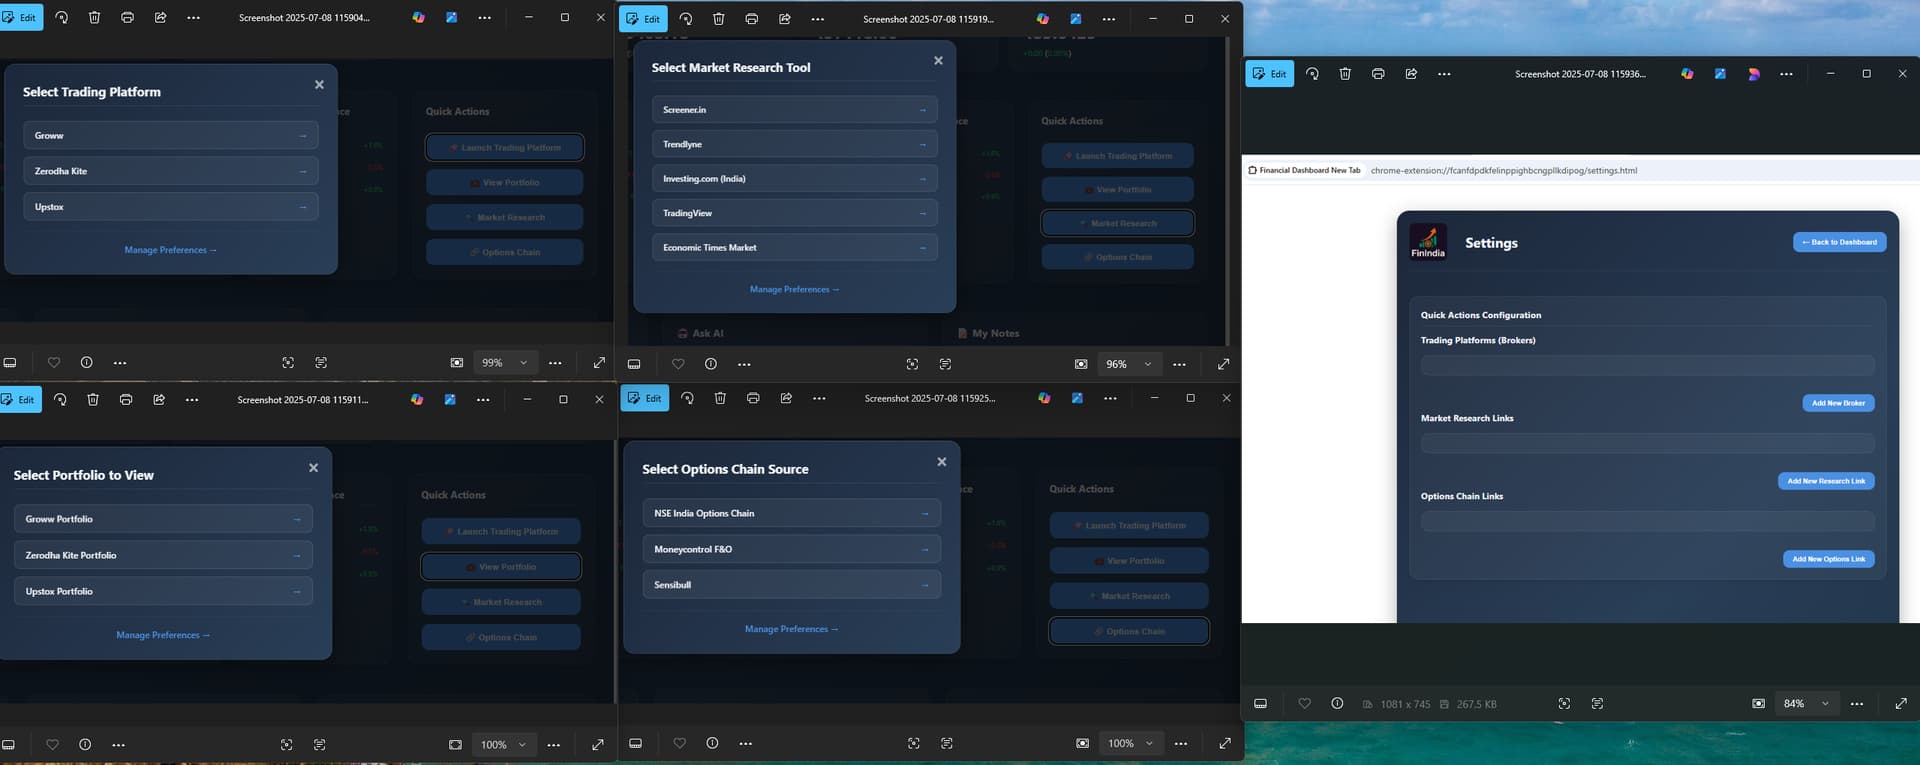Open the purple Clipchamp icon in 115936 window
Viewport: 1920px width, 765px height.
coord(1753,74)
